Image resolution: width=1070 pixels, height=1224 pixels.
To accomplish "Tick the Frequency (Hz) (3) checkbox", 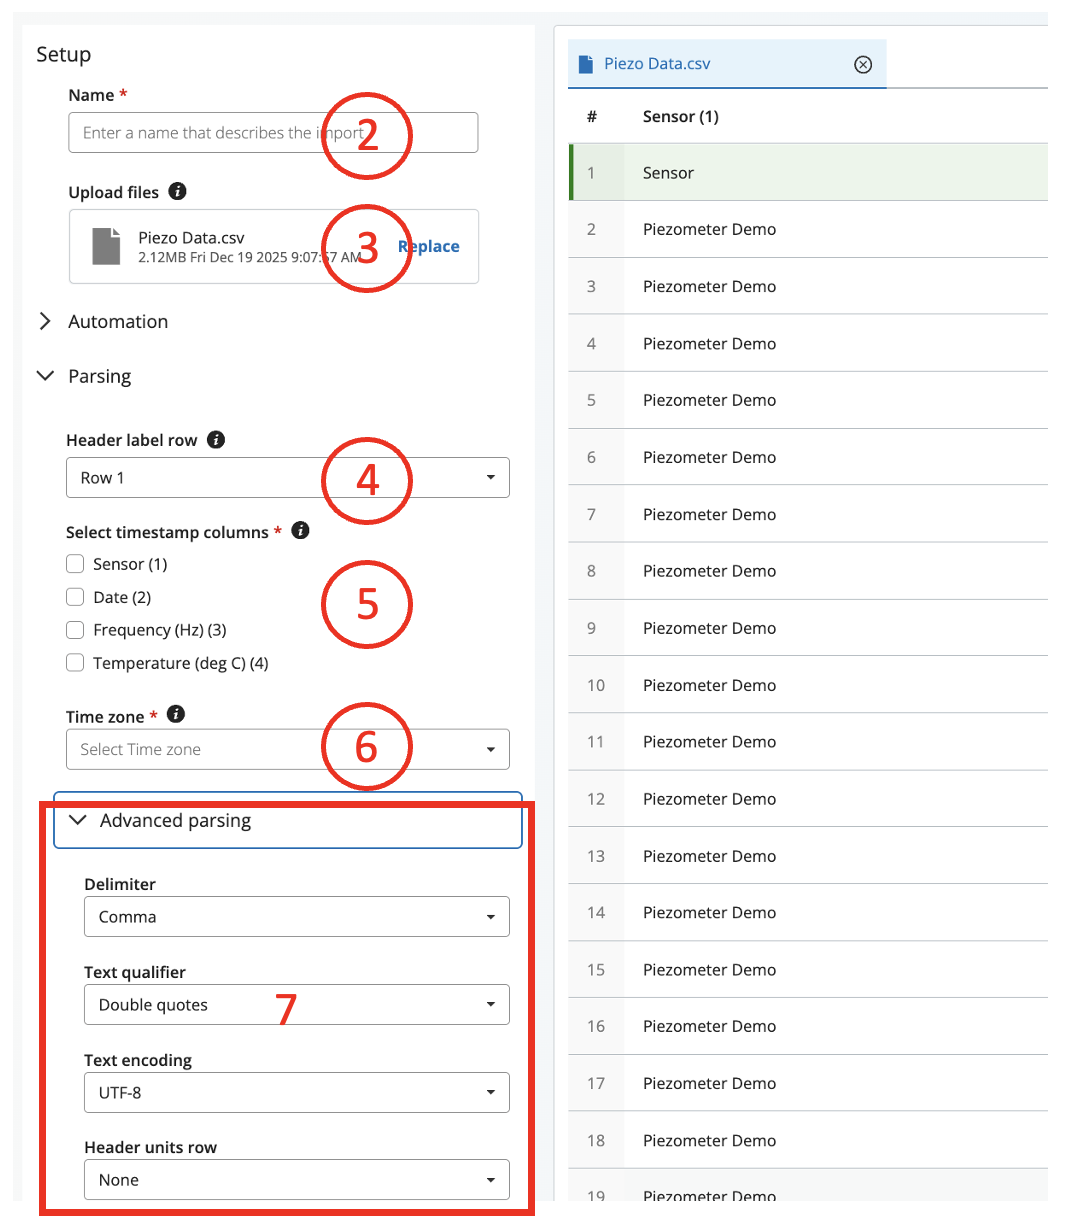I will (x=75, y=630).
